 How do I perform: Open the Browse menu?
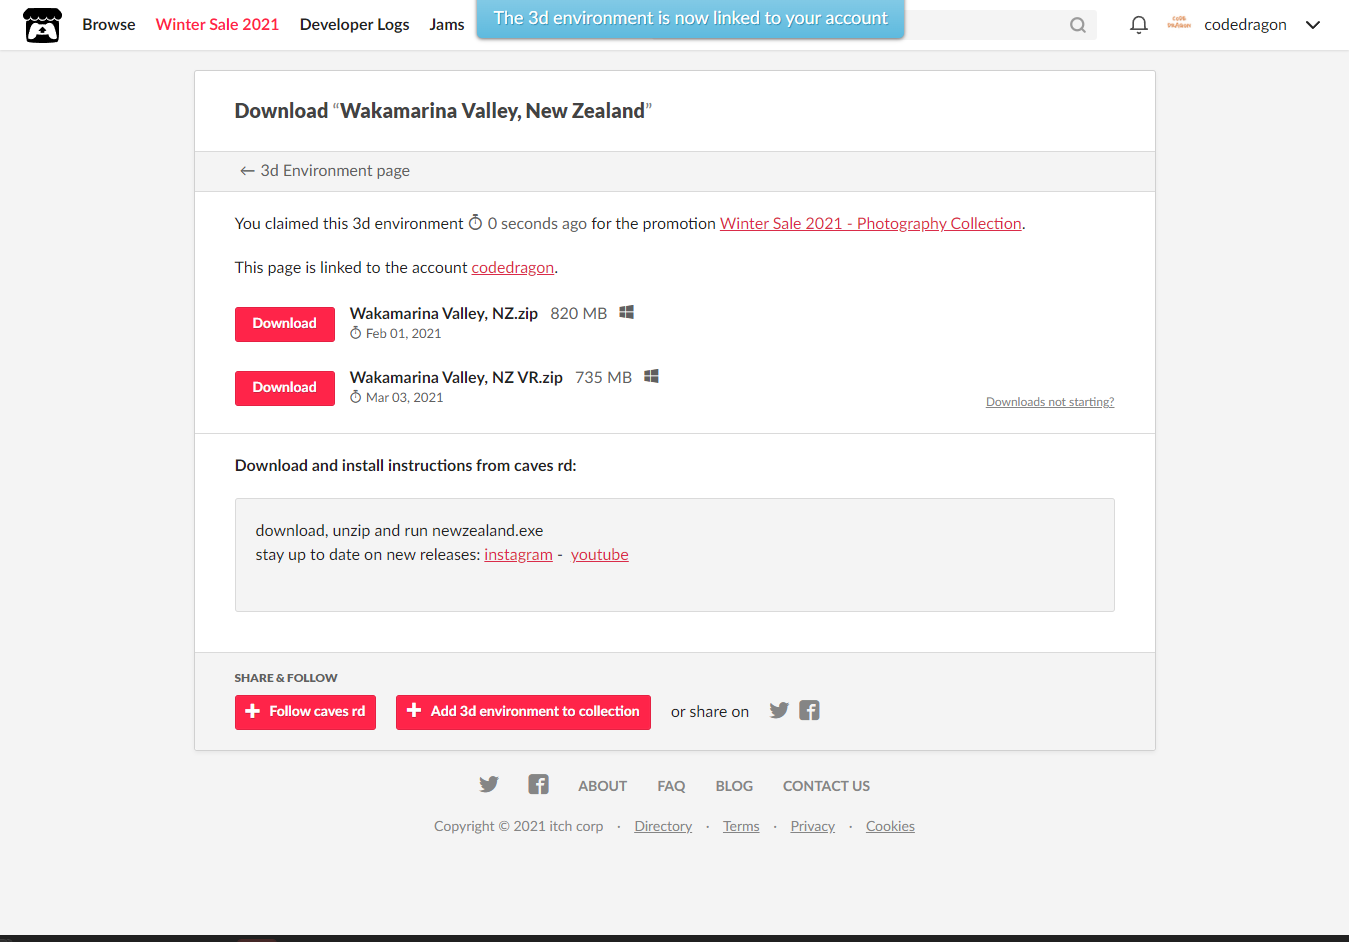point(108,24)
